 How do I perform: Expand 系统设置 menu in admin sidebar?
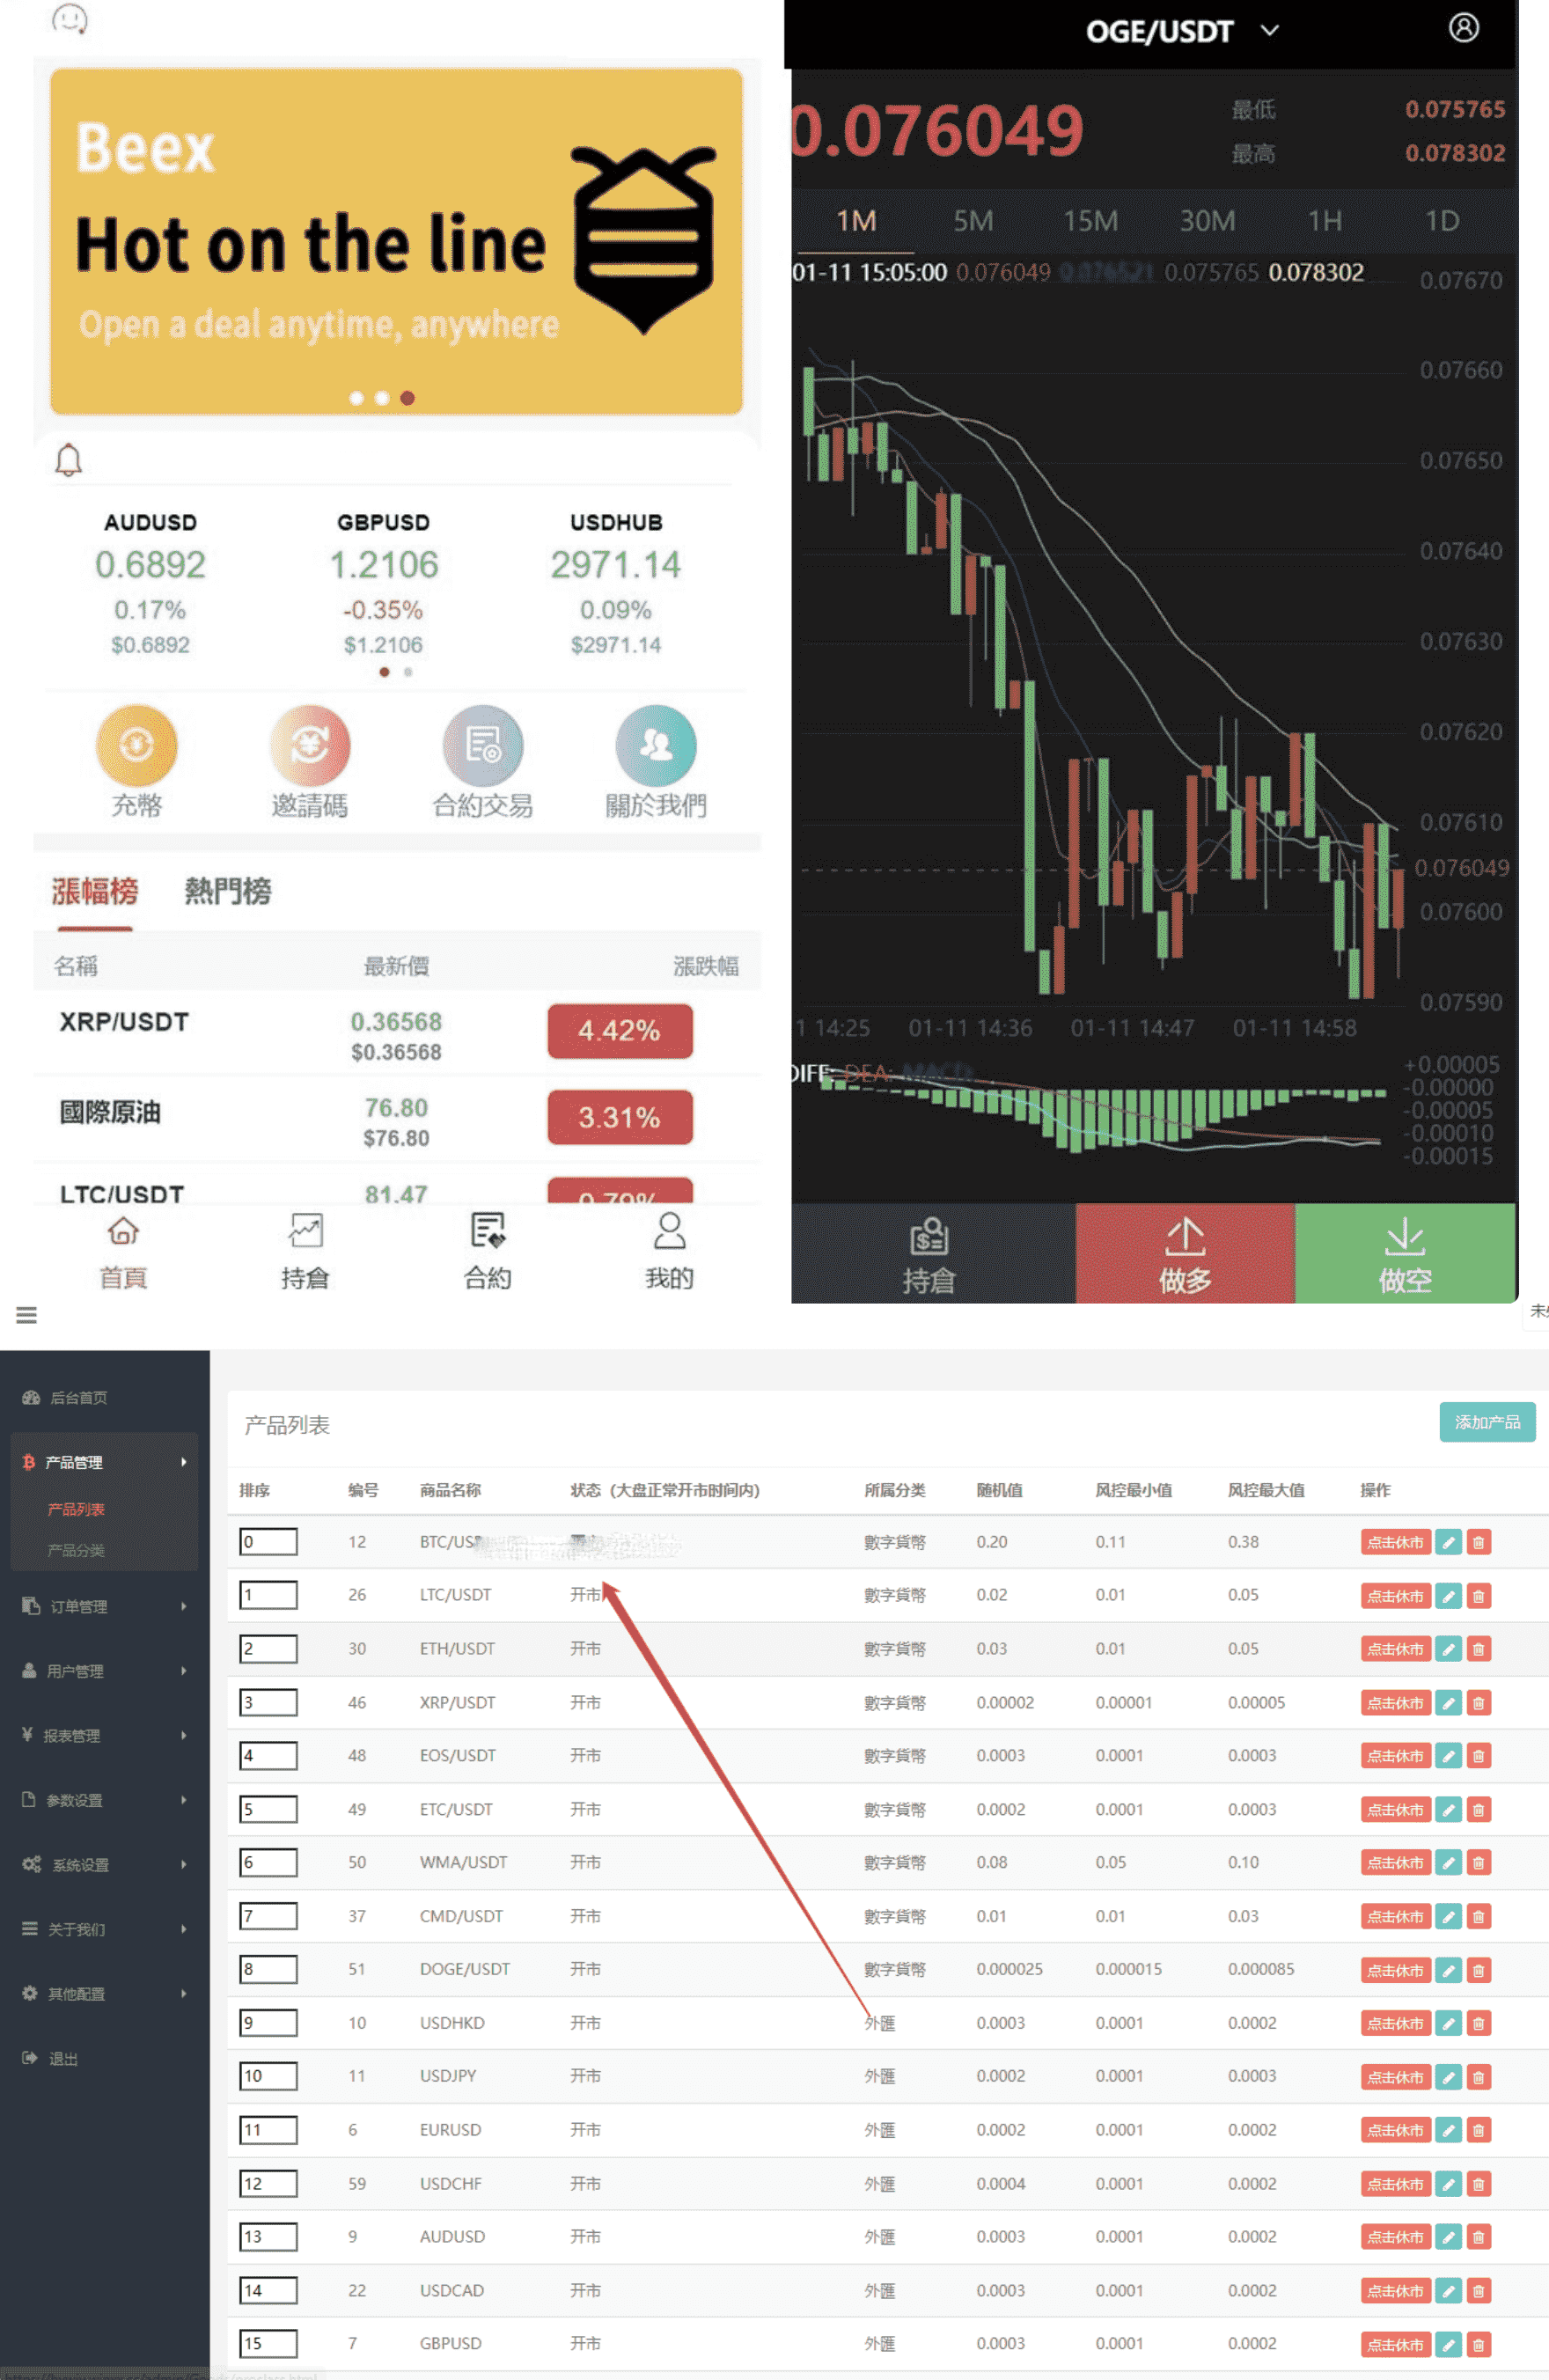104,1865
